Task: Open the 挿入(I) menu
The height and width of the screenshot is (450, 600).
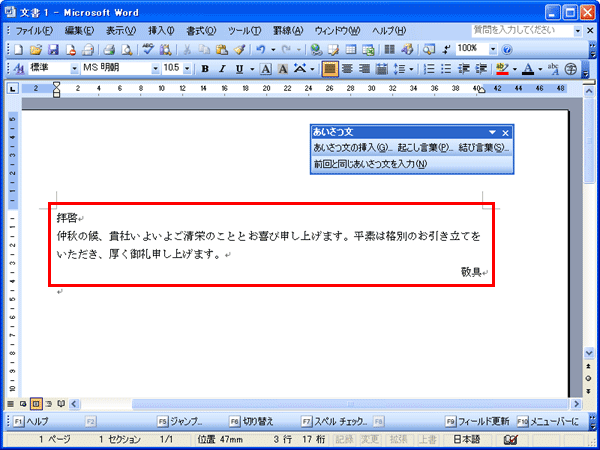Action: (x=161, y=31)
